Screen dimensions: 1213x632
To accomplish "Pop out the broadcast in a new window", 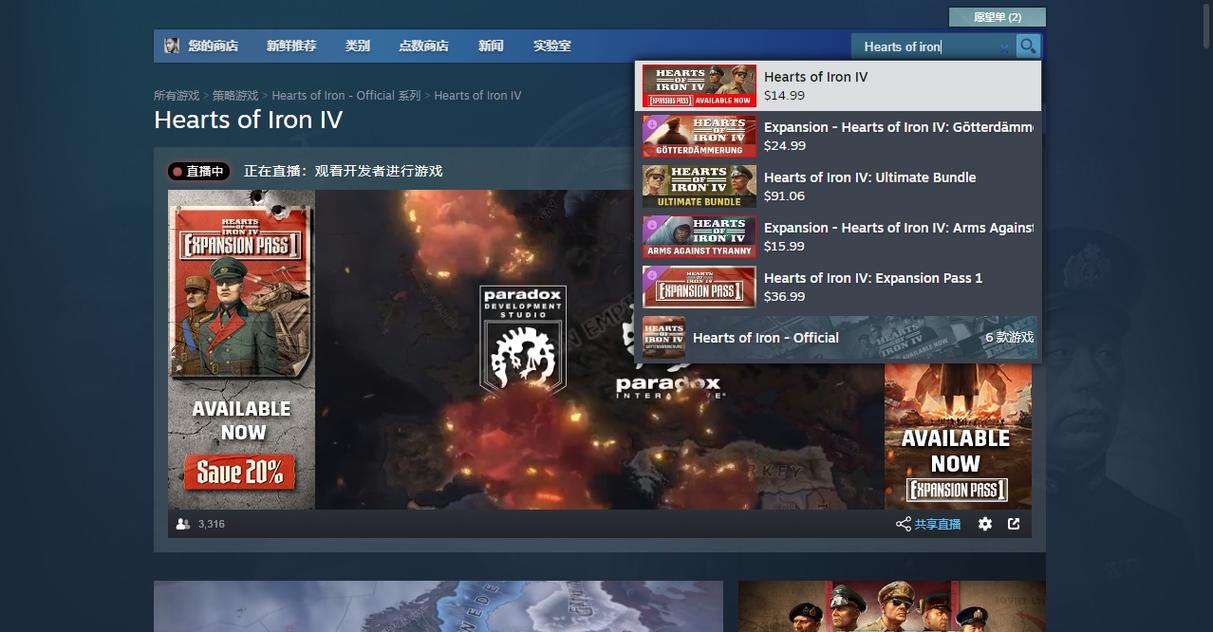I will tap(1014, 524).
